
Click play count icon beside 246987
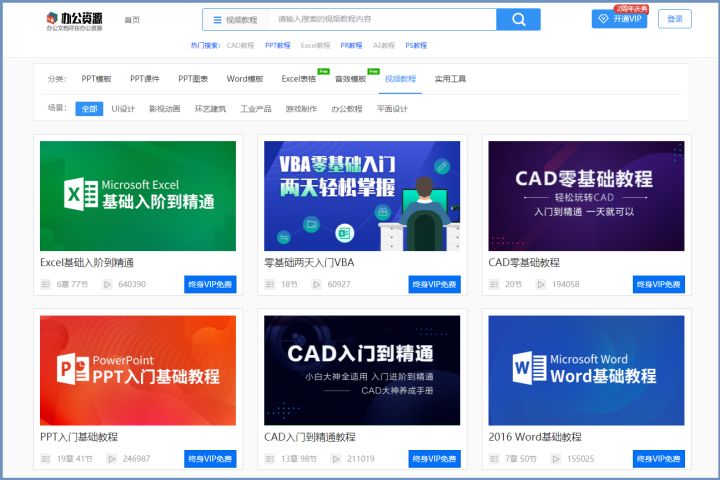[x=112, y=459]
